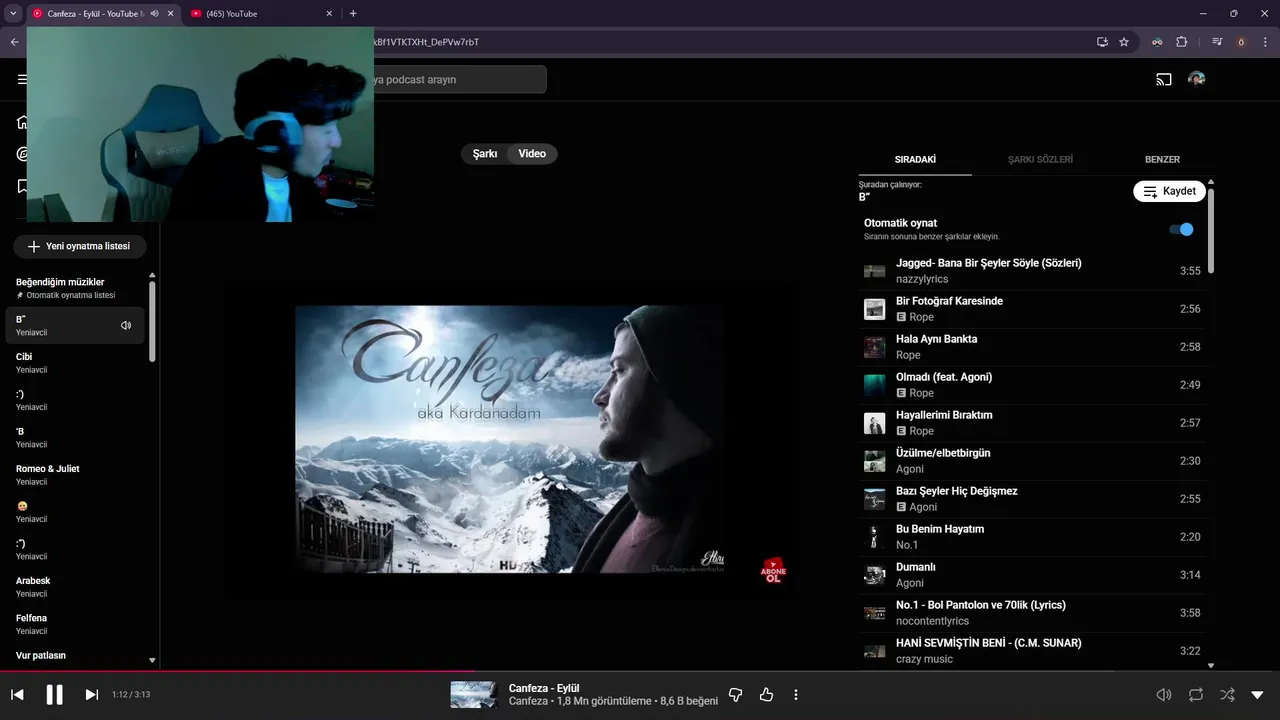Click the volume speaker icon in player bar
This screenshot has width=1280, height=720.
click(x=1164, y=694)
